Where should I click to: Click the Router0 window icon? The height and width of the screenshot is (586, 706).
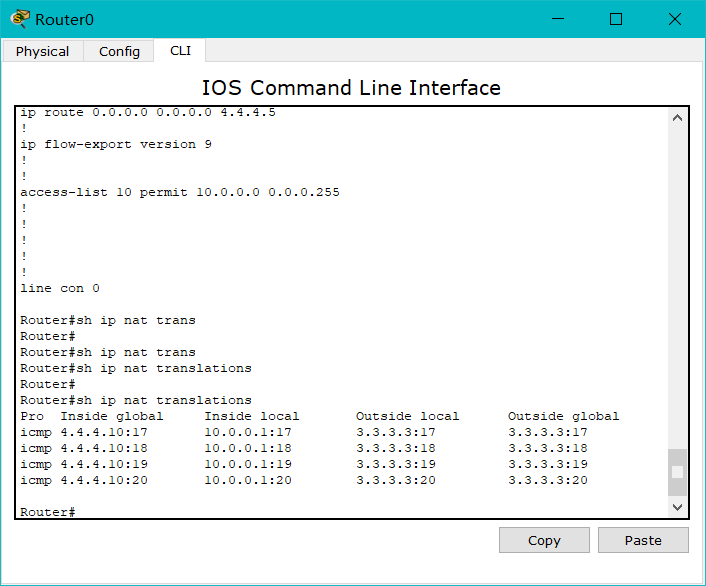click(x=20, y=19)
